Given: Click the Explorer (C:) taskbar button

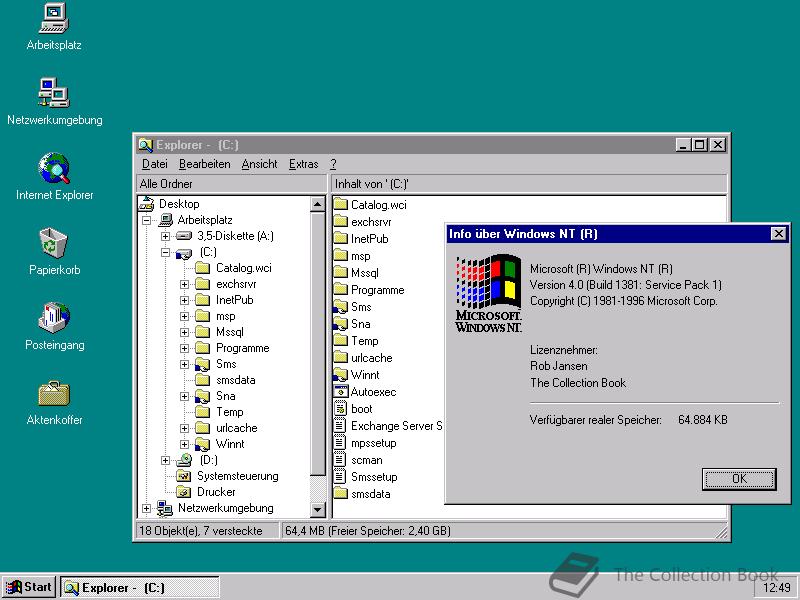Looking at the screenshot, I should pos(140,587).
